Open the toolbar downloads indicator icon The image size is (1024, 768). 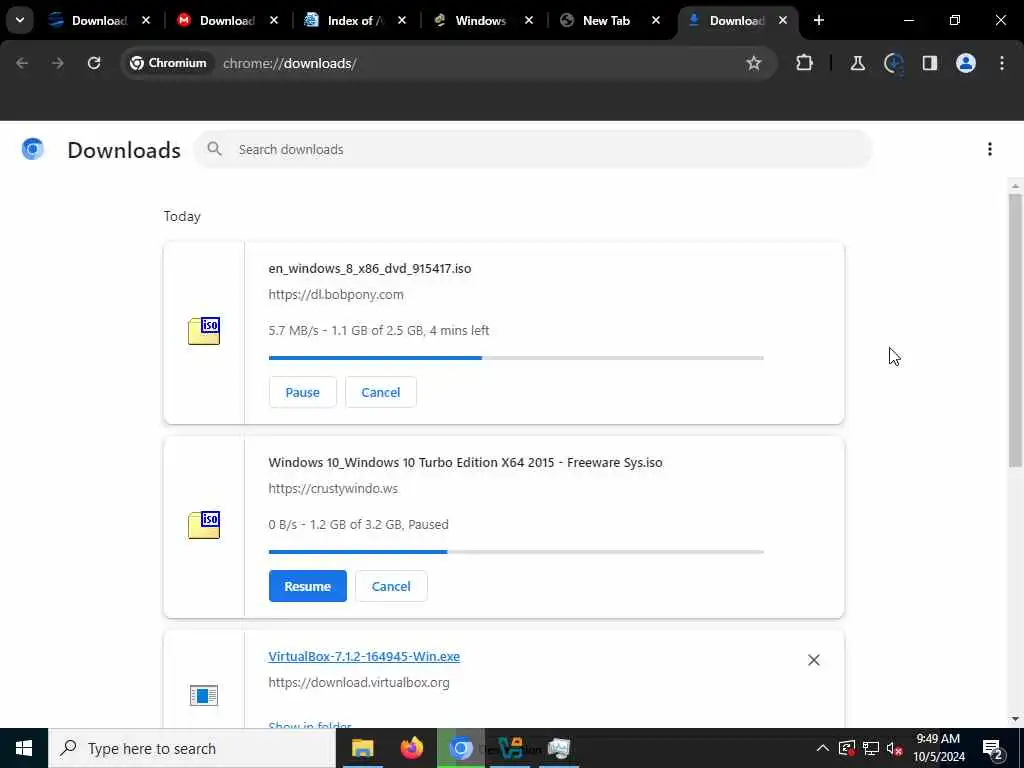point(893,63)
